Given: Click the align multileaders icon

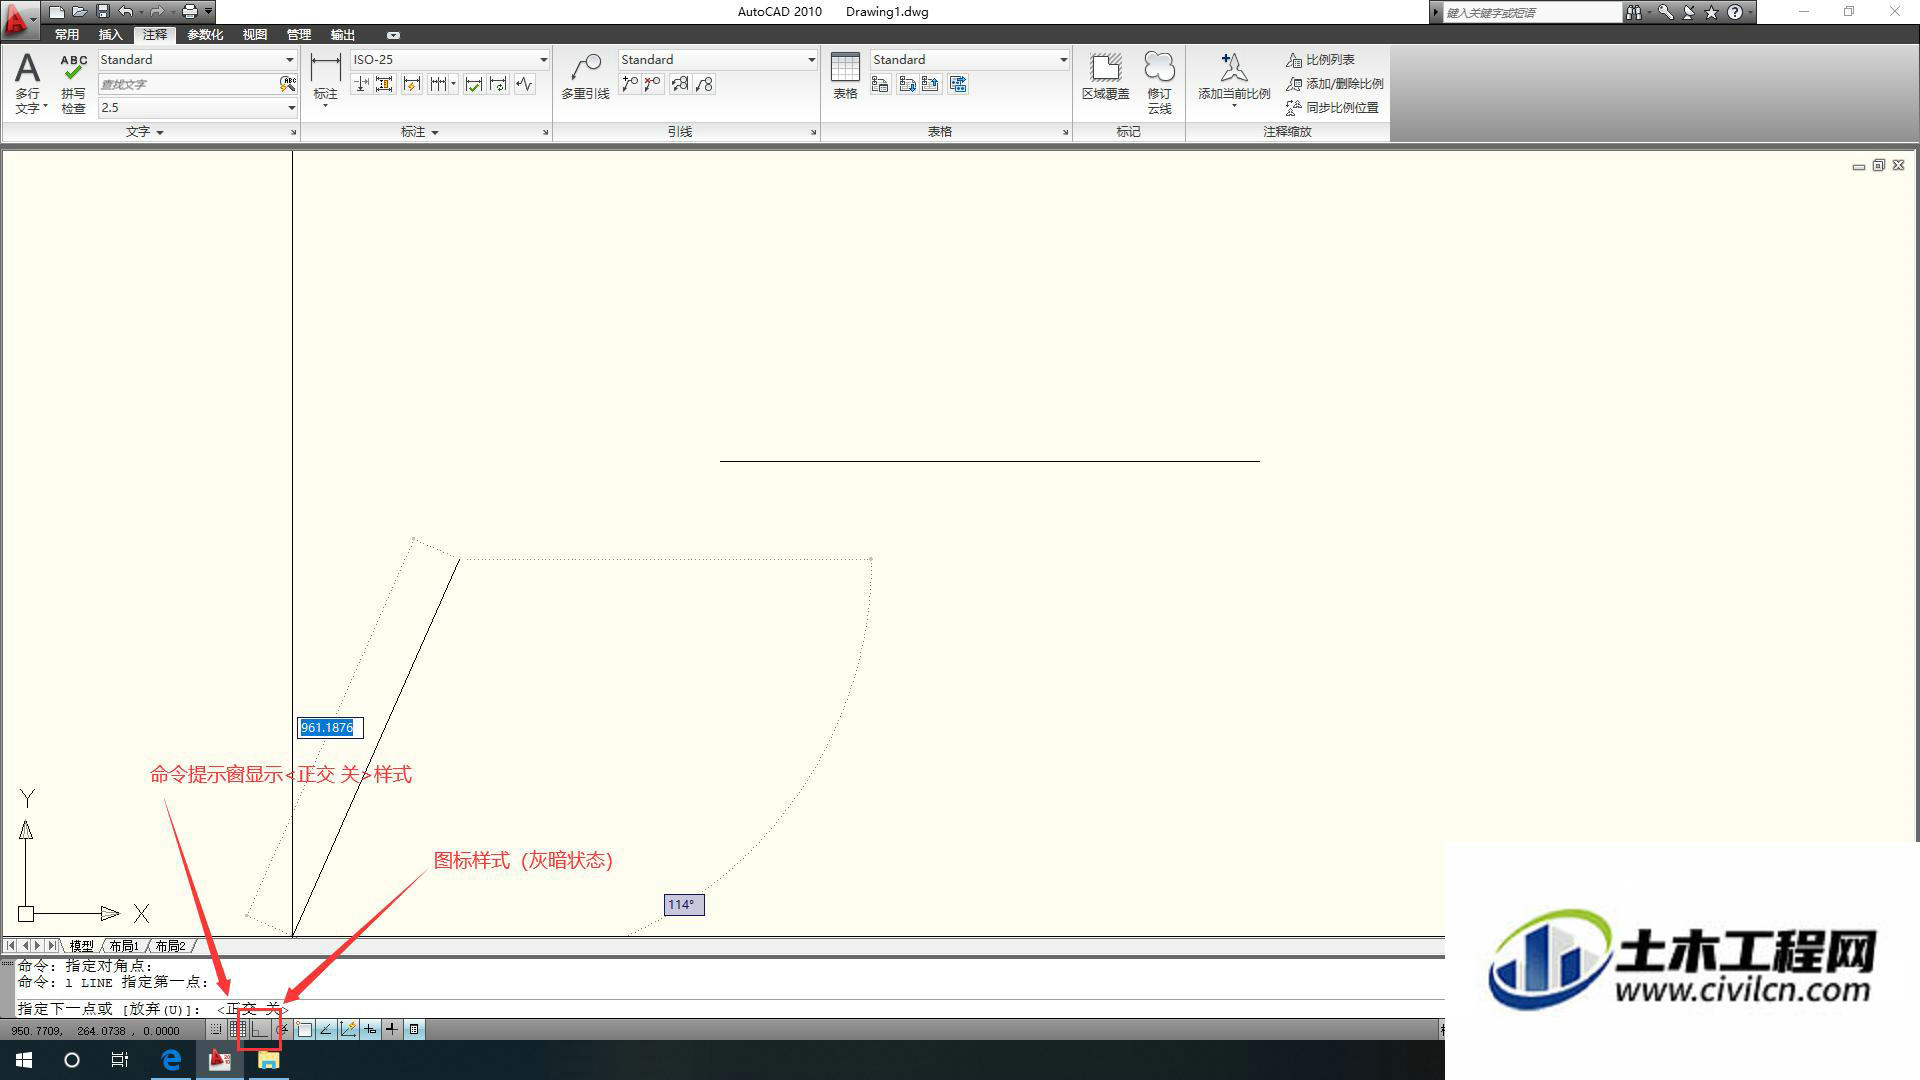Looking at the screenshot, I should coord(680,84).
